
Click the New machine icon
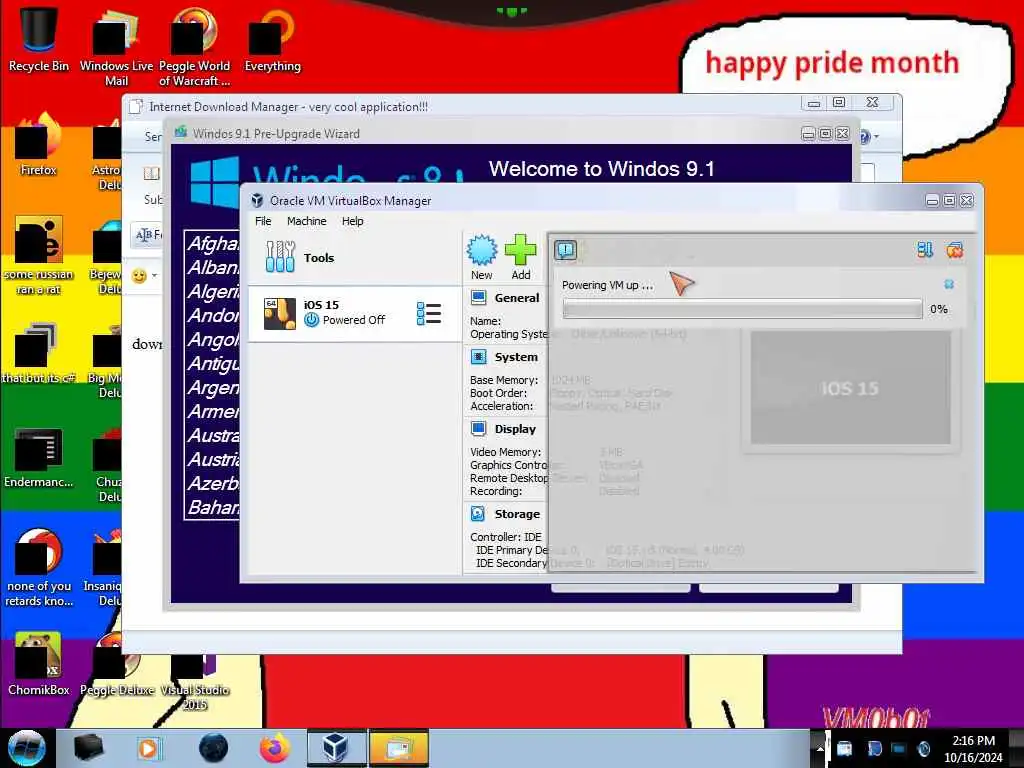tap(482, 250)
